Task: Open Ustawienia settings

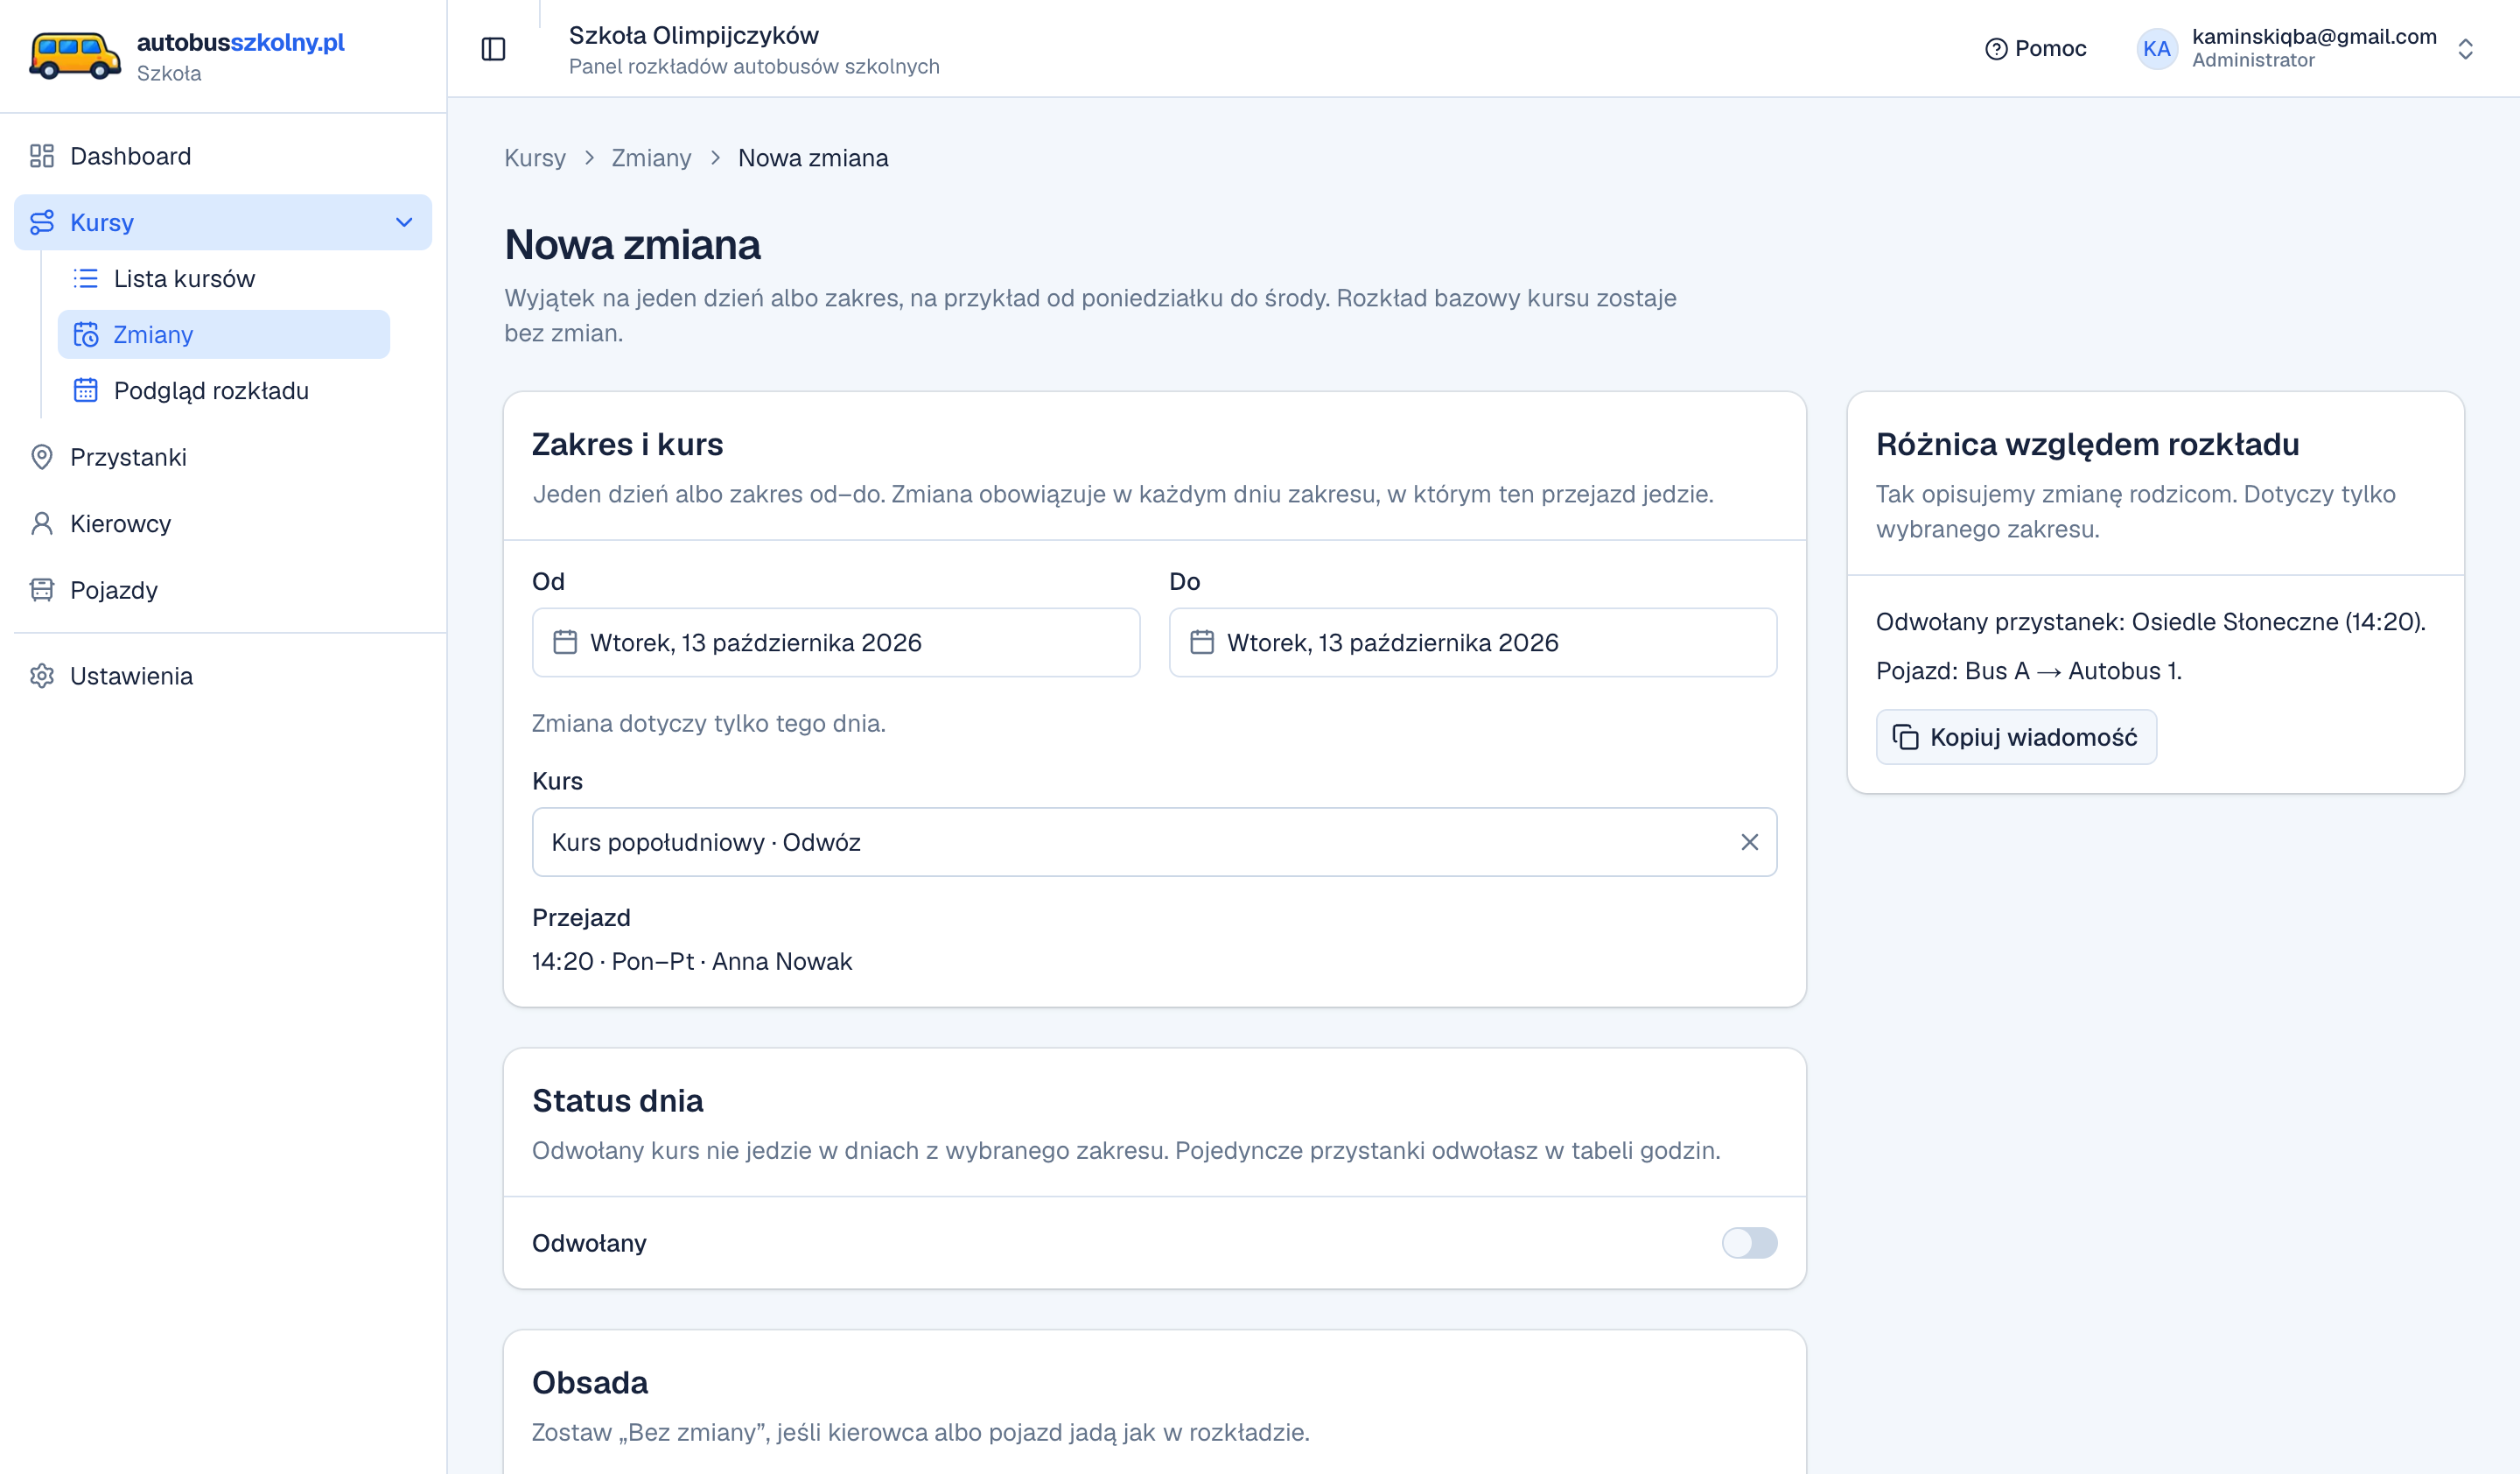Action: pyautogui.click(x=223, y=676)
